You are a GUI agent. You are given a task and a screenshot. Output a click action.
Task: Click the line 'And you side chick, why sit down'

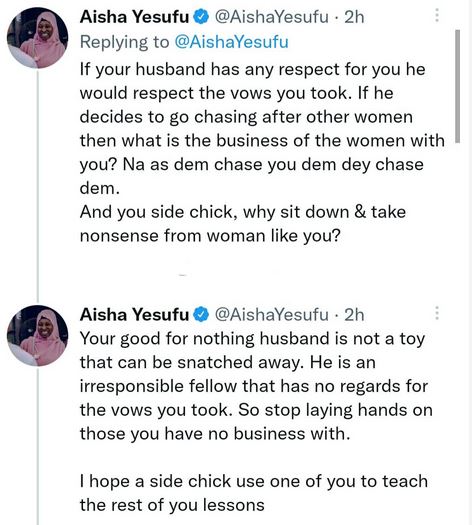pyautogui.click(x=243, y=212)
